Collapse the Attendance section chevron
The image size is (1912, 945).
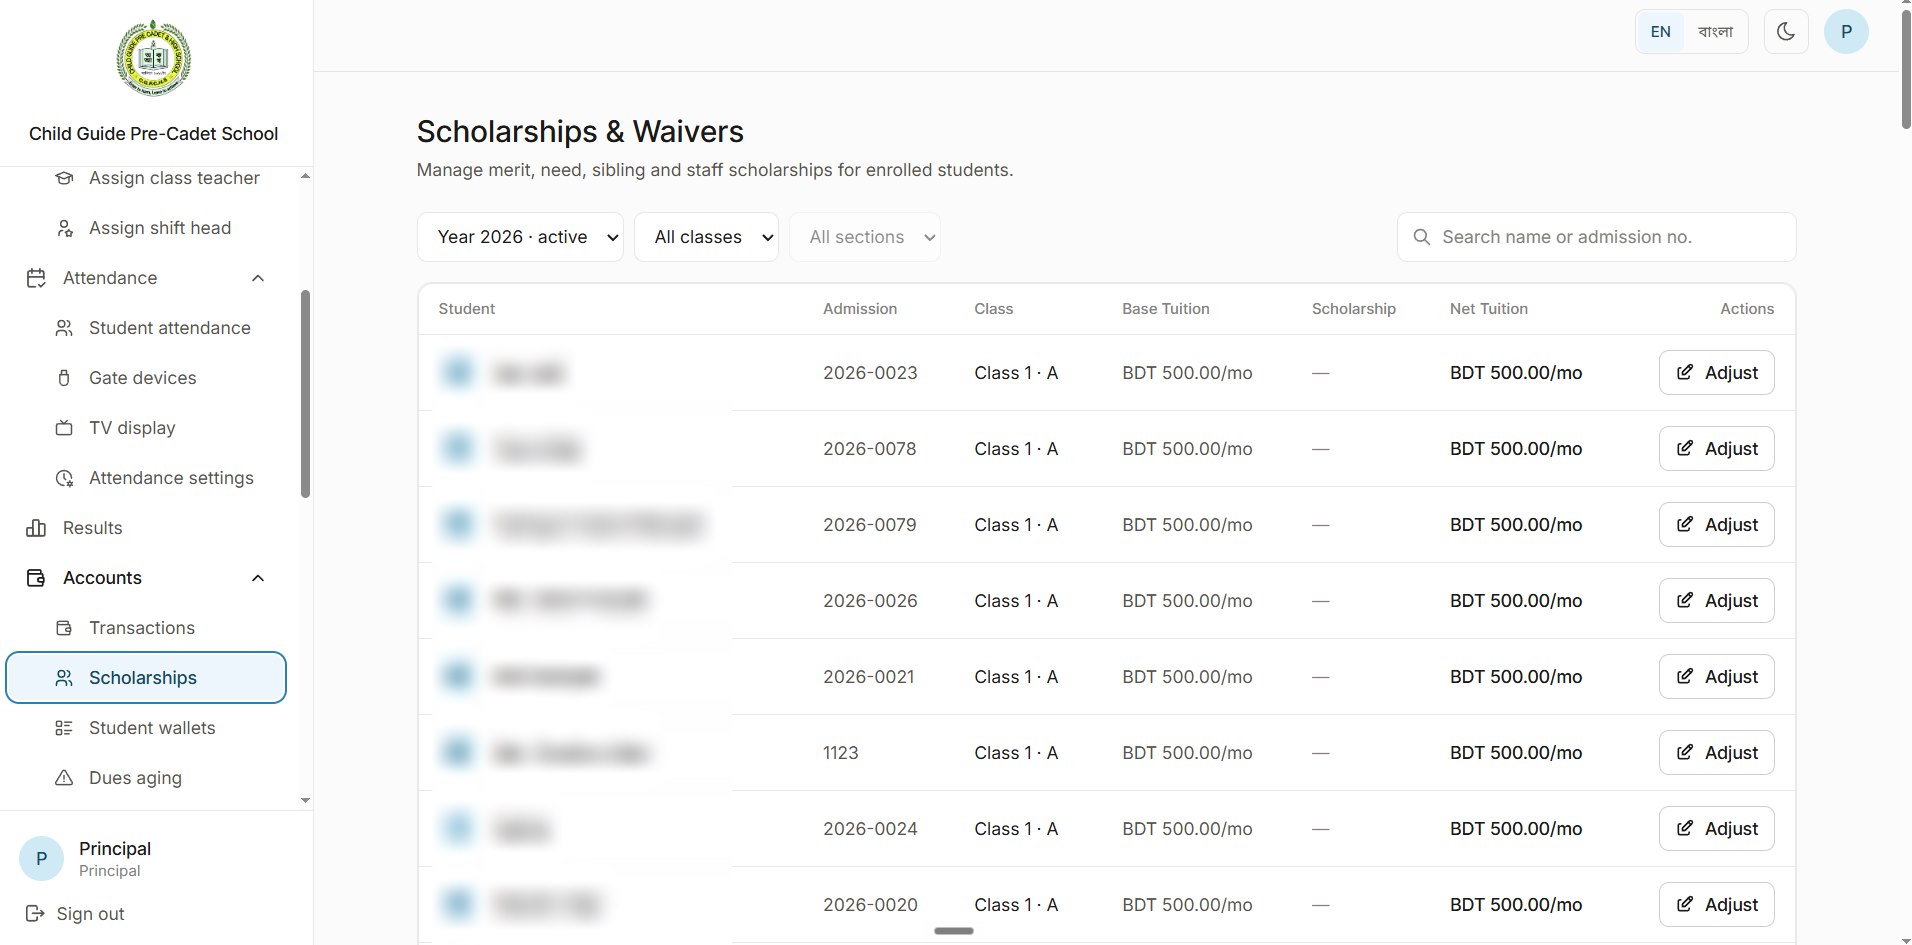pyautogui.click(x=258, y=278)
